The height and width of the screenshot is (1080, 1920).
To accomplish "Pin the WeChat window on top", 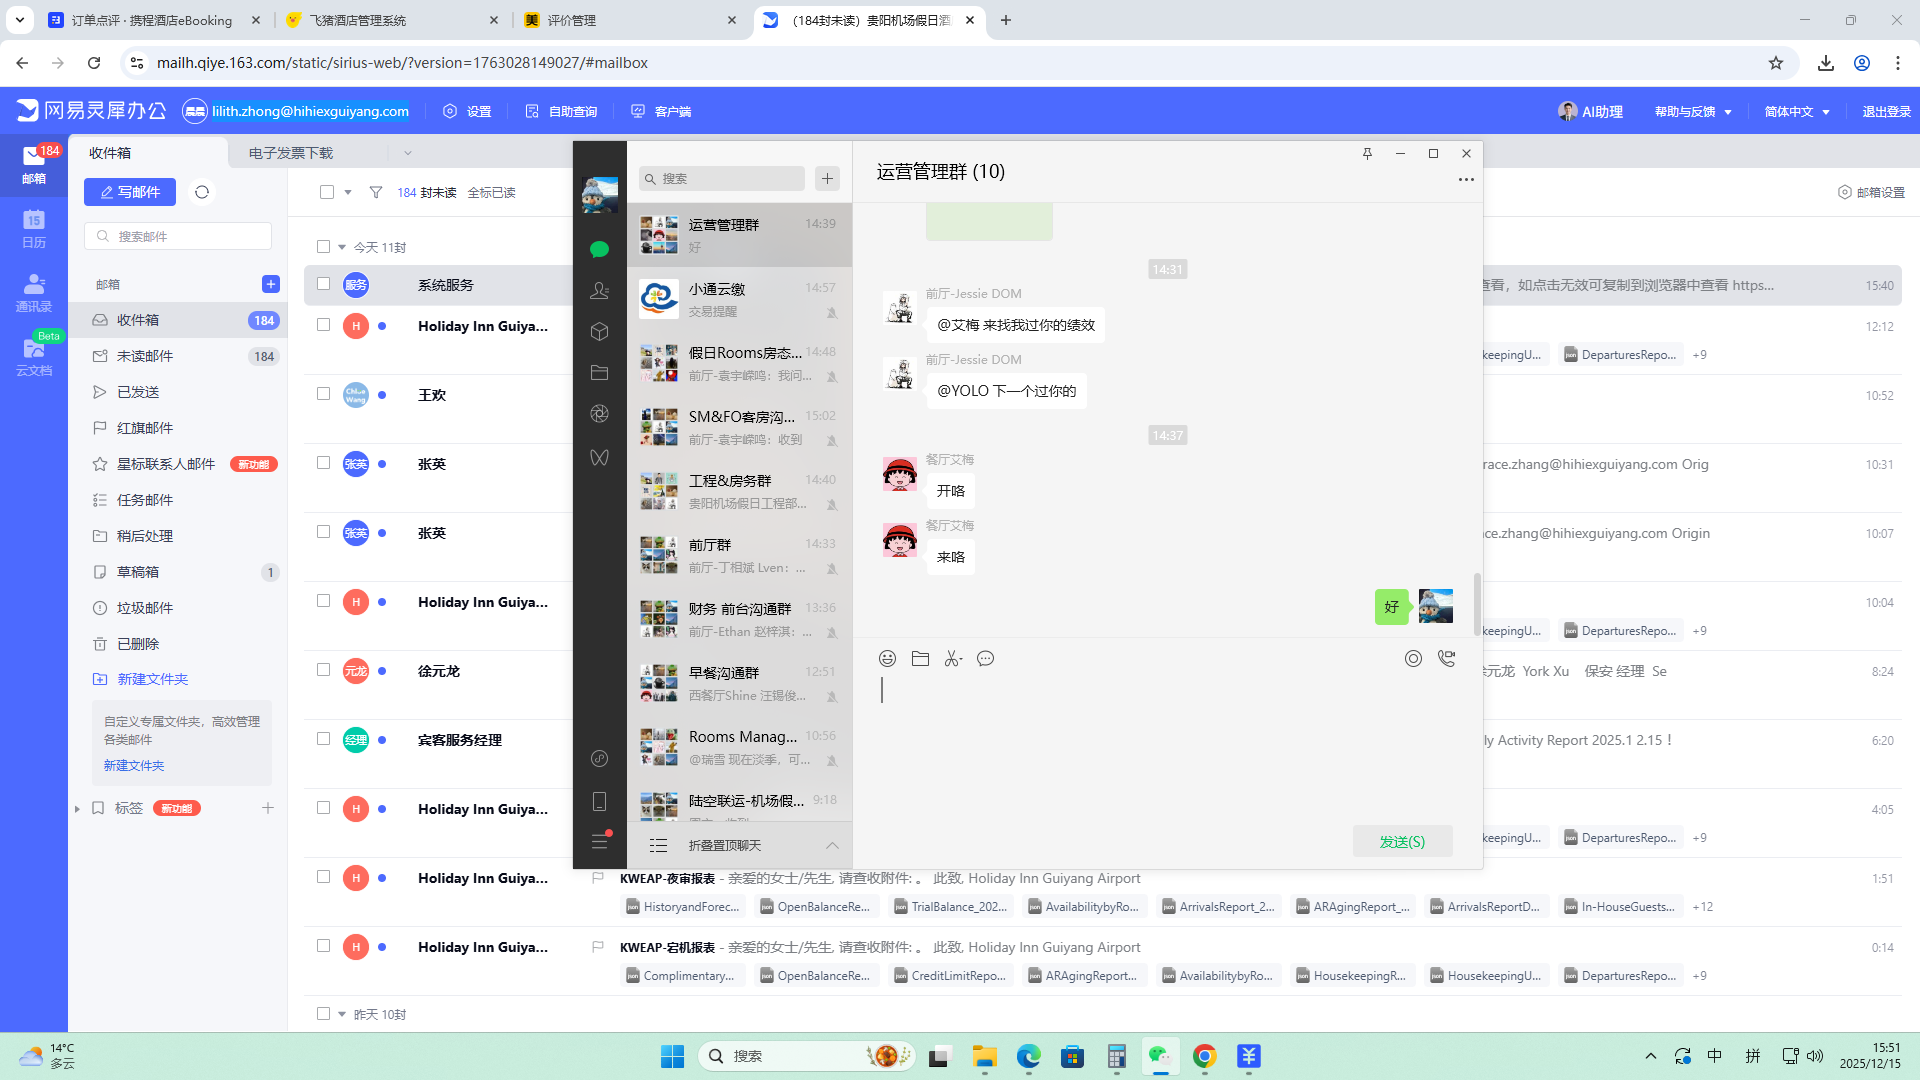I will click(1367, 153).
